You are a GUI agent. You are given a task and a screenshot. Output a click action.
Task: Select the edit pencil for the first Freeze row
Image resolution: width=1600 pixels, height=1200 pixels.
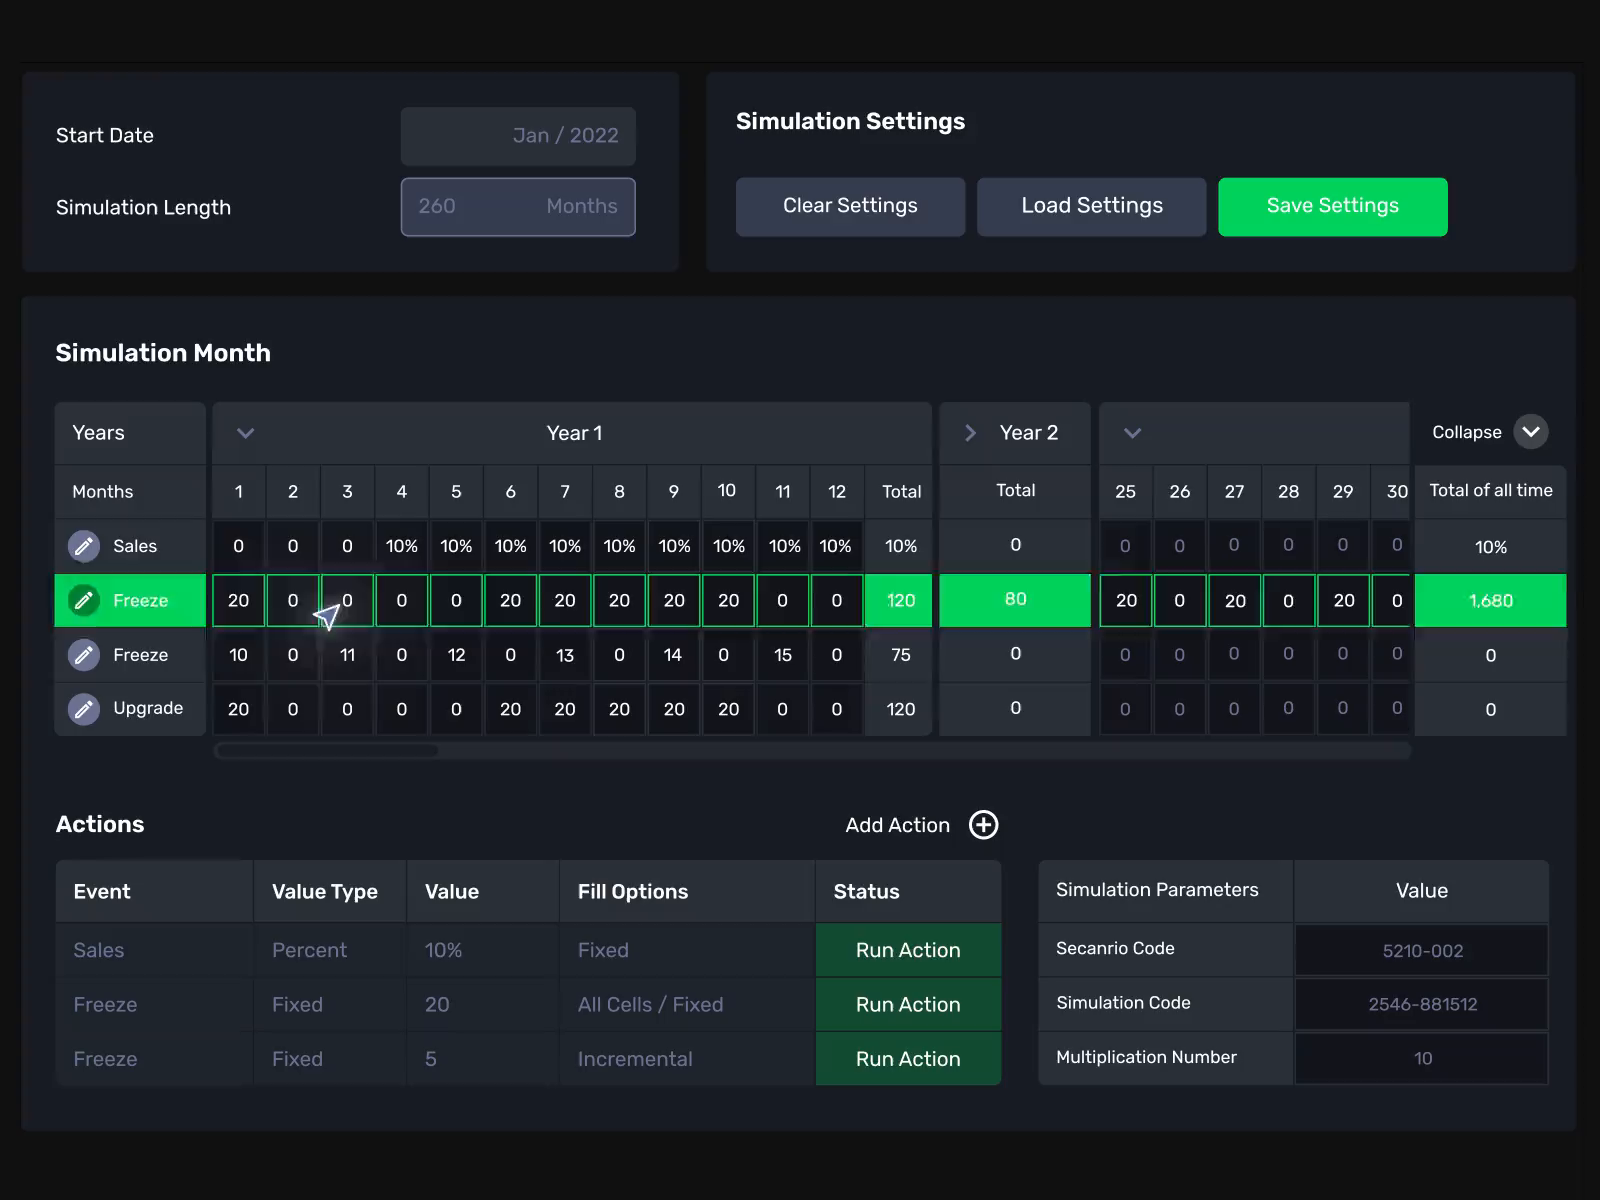coord(83,600)
